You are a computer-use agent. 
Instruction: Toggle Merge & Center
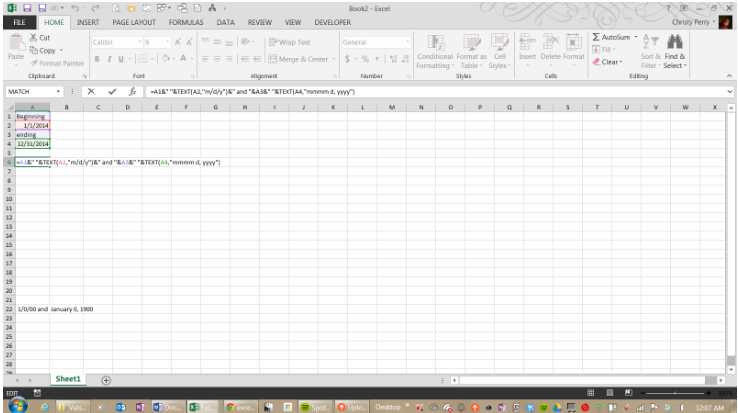[298, 59]
